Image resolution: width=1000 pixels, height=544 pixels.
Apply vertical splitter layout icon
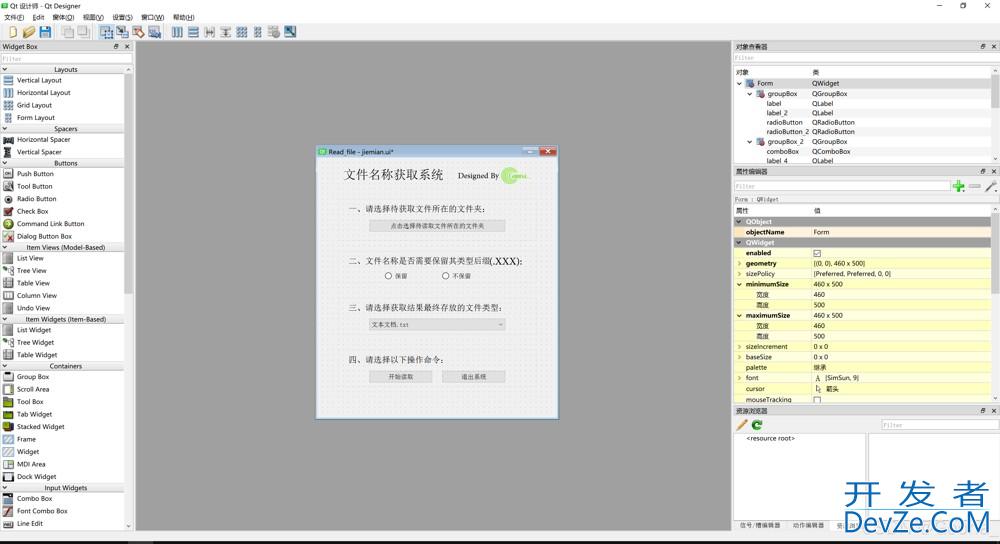pyautogui.click(x=225, y=32)
